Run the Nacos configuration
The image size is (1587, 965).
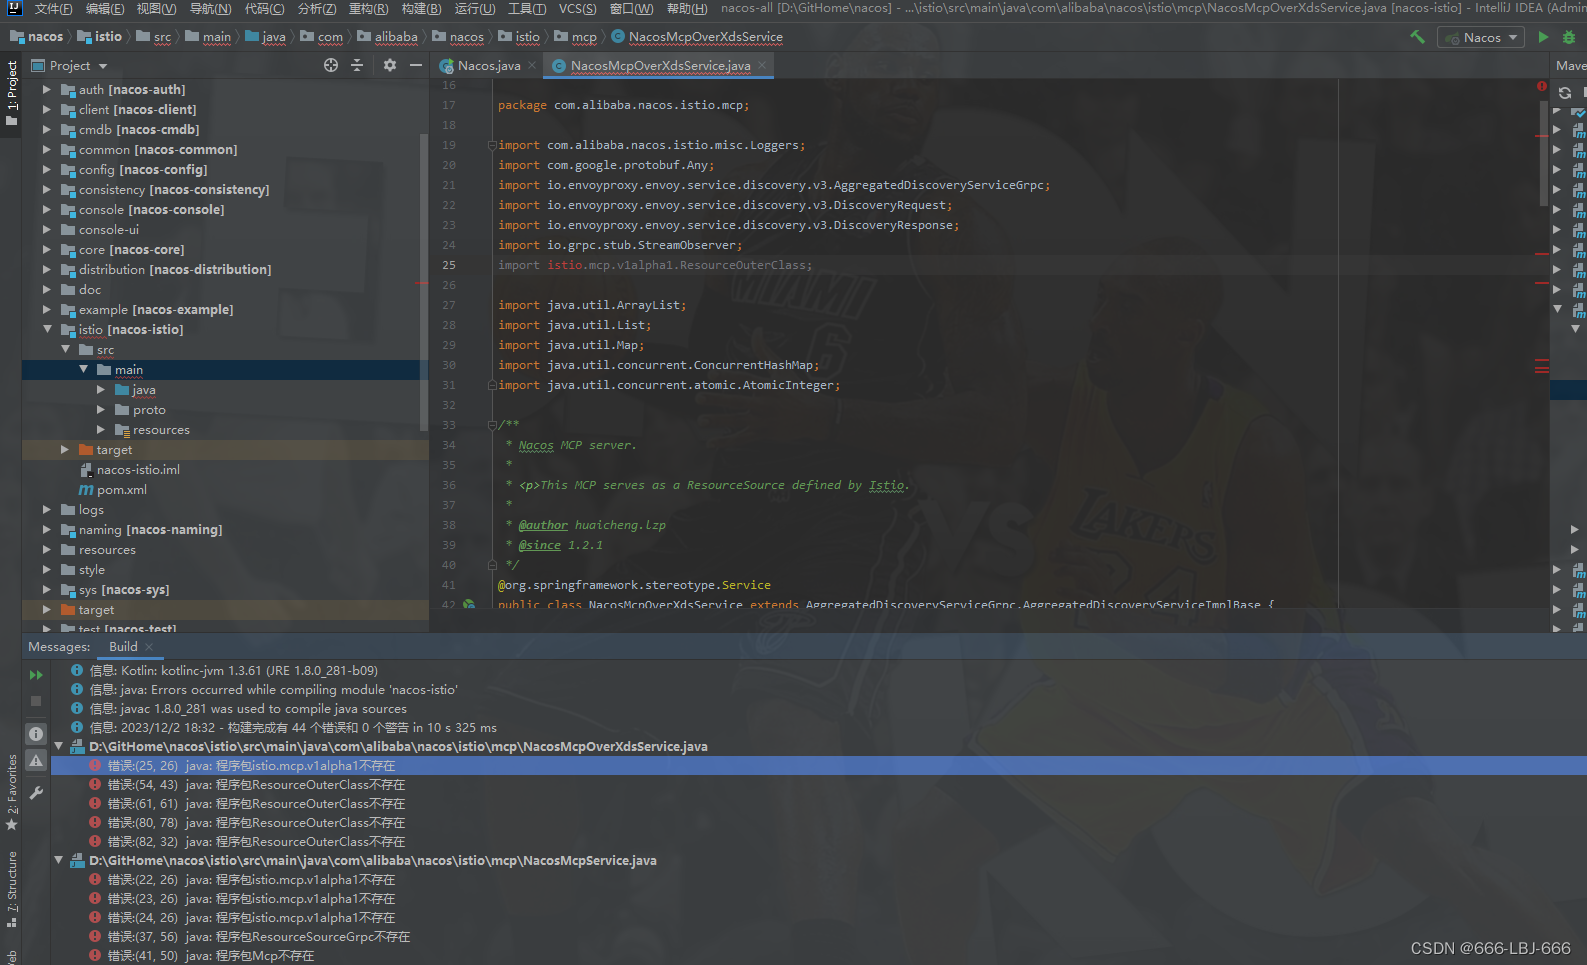point(1543,37)
